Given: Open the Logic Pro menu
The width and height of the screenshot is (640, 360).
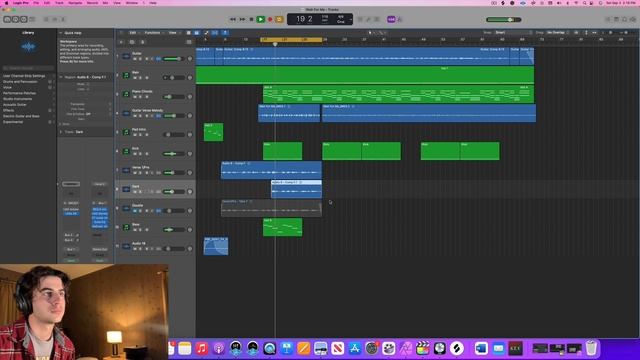Looking at the screenshot, I should click(x=20, y=3).
